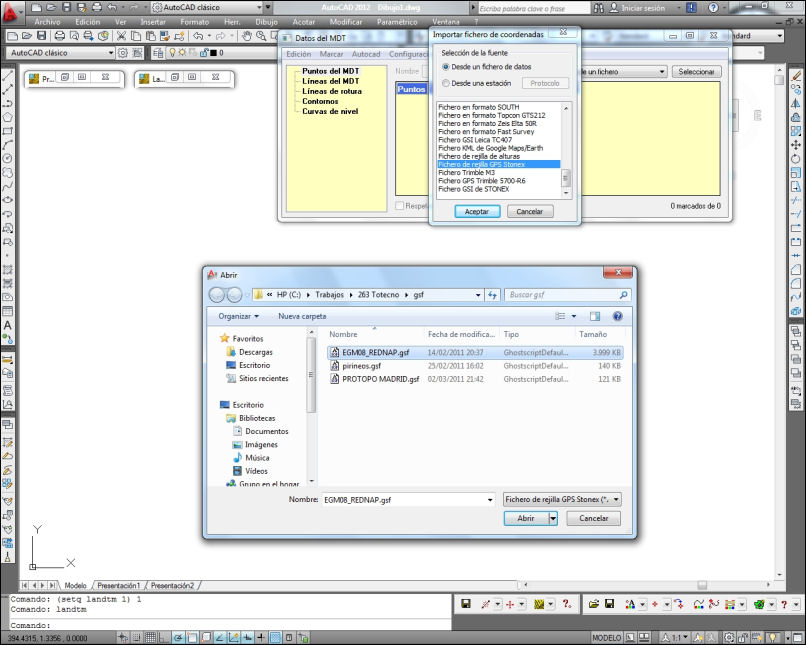Click 'Nueva carpeta' in Abrir dialog
This screenshot has height=645, width=806.
[x=302, y=316]
